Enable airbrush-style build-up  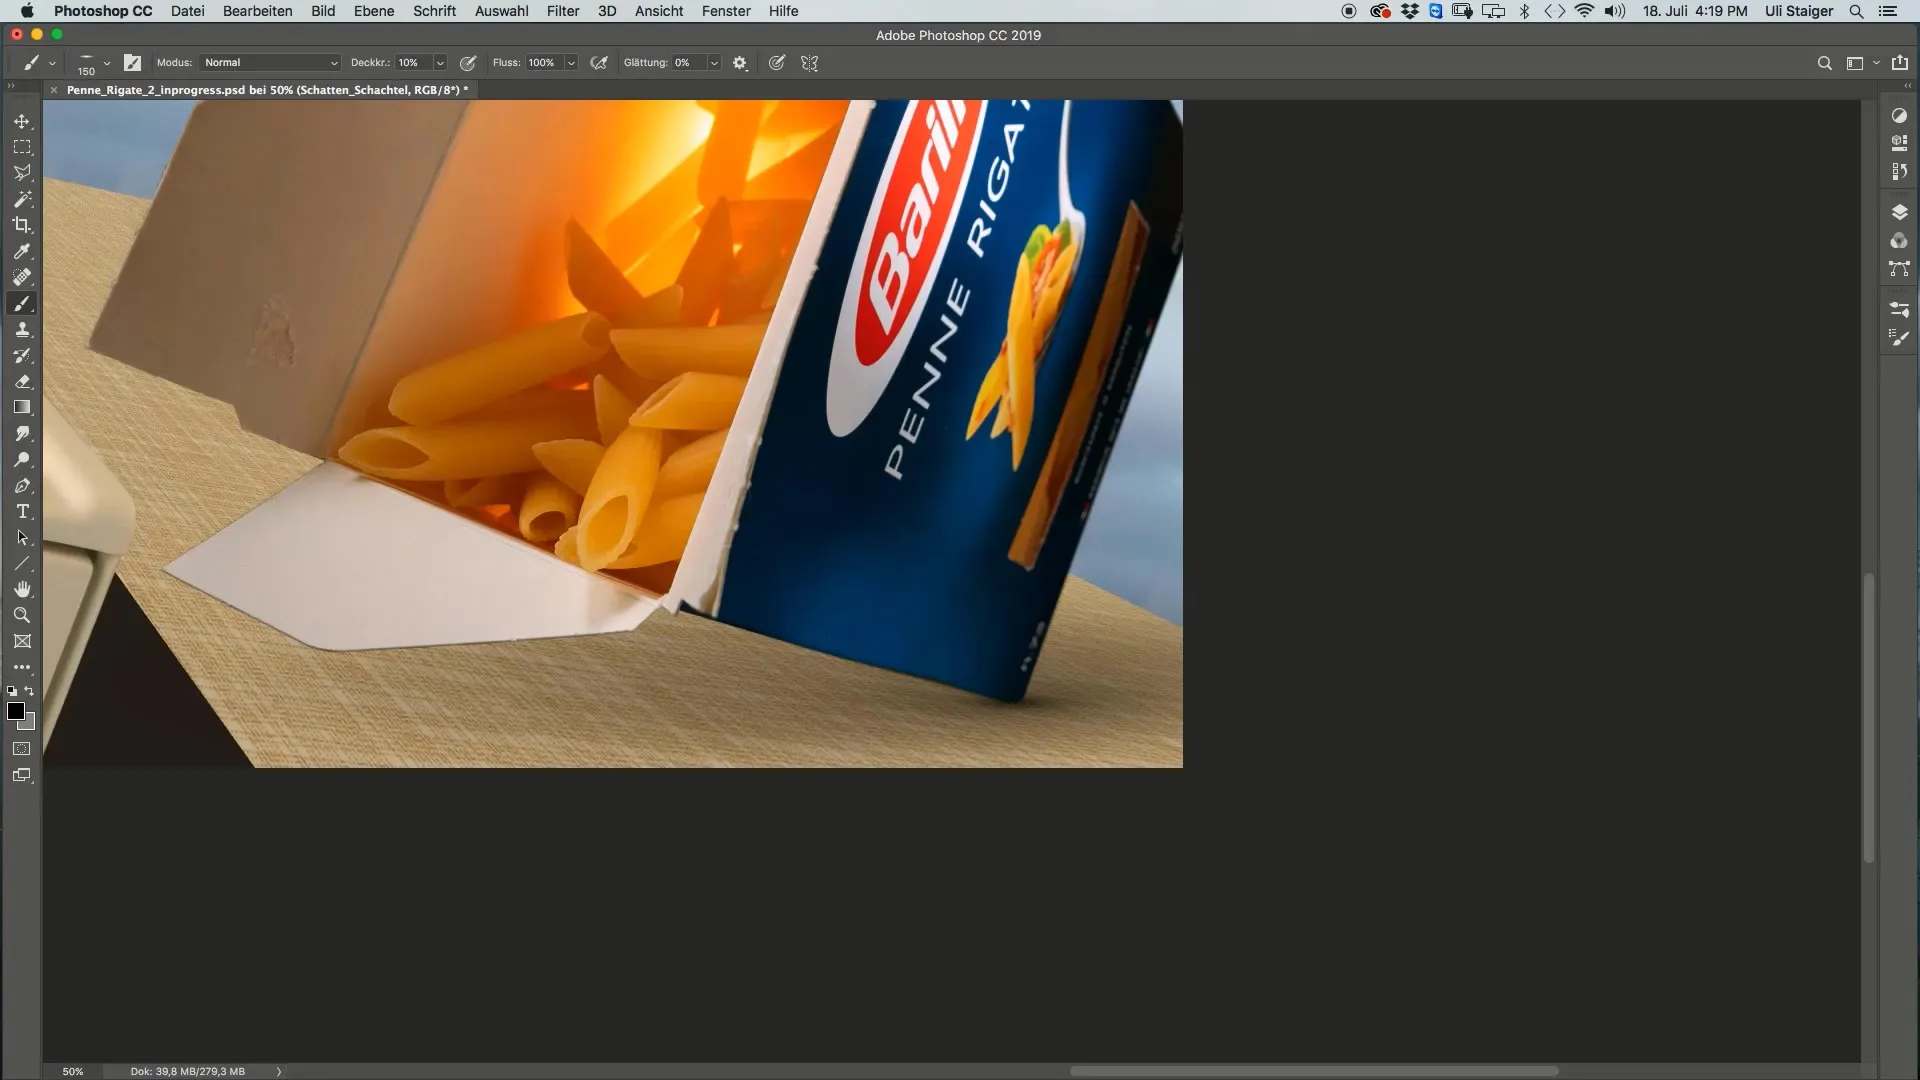599,63
